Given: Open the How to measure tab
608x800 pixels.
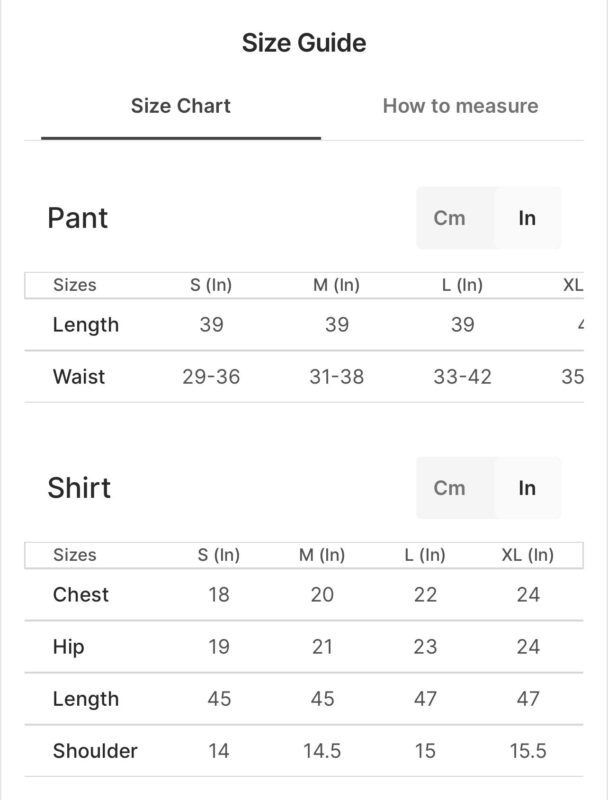Looking at the screenshot, I should [460, 106].
